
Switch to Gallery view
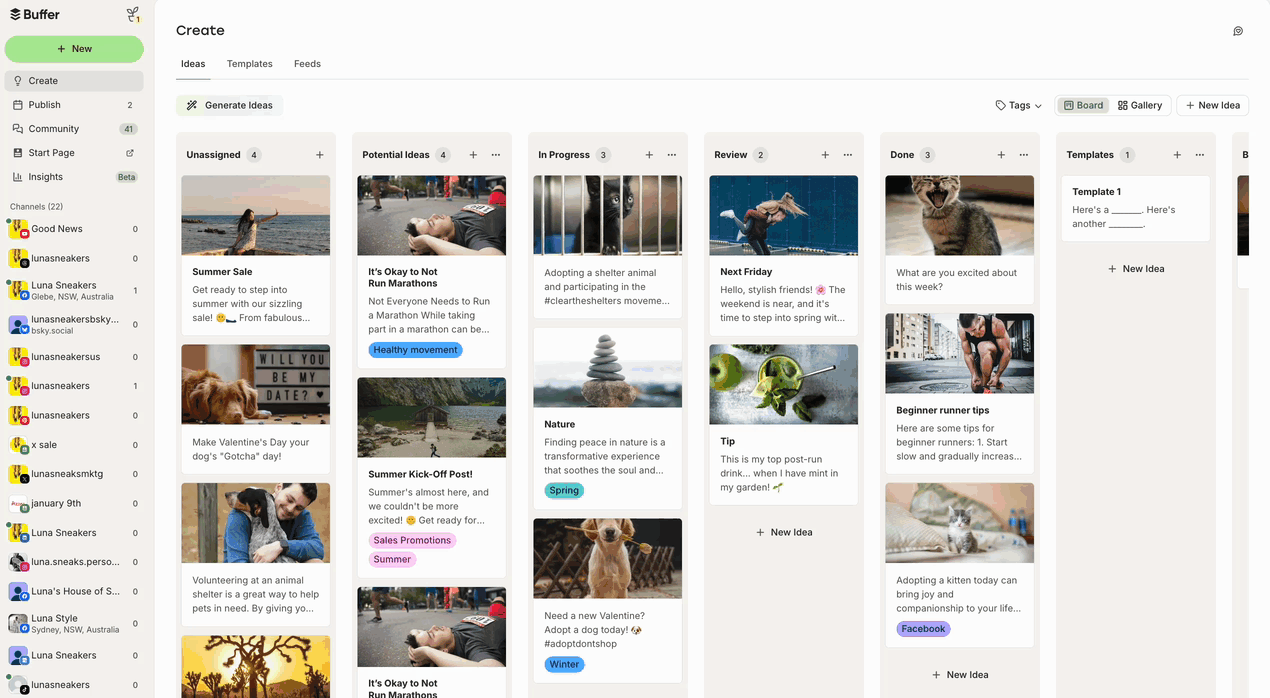(x=1140, y=105)
